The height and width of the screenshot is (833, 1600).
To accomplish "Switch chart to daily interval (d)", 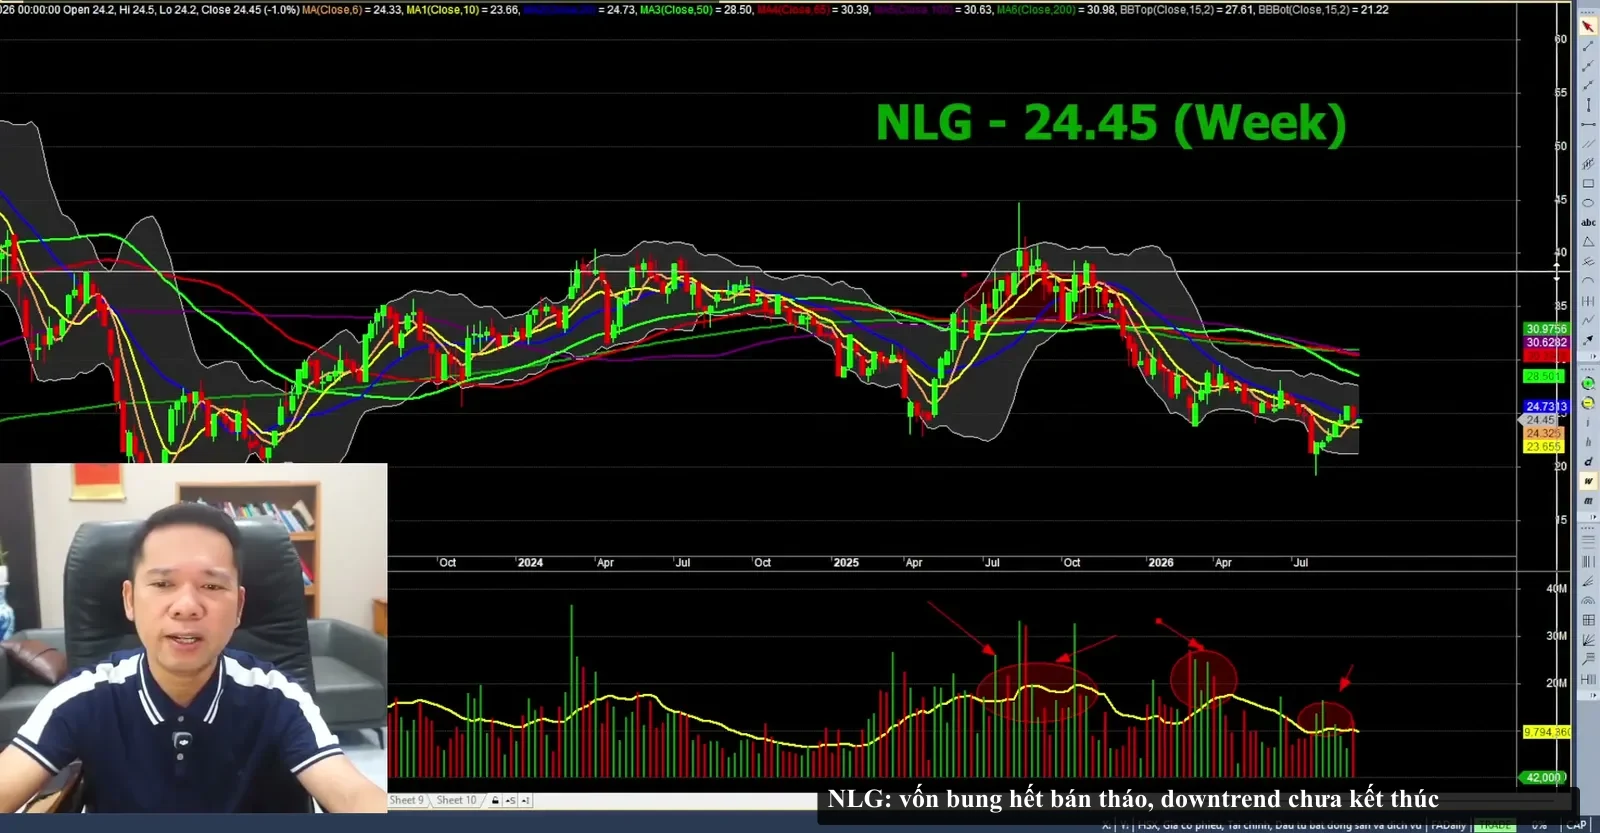I will (x=1588, y=462).
